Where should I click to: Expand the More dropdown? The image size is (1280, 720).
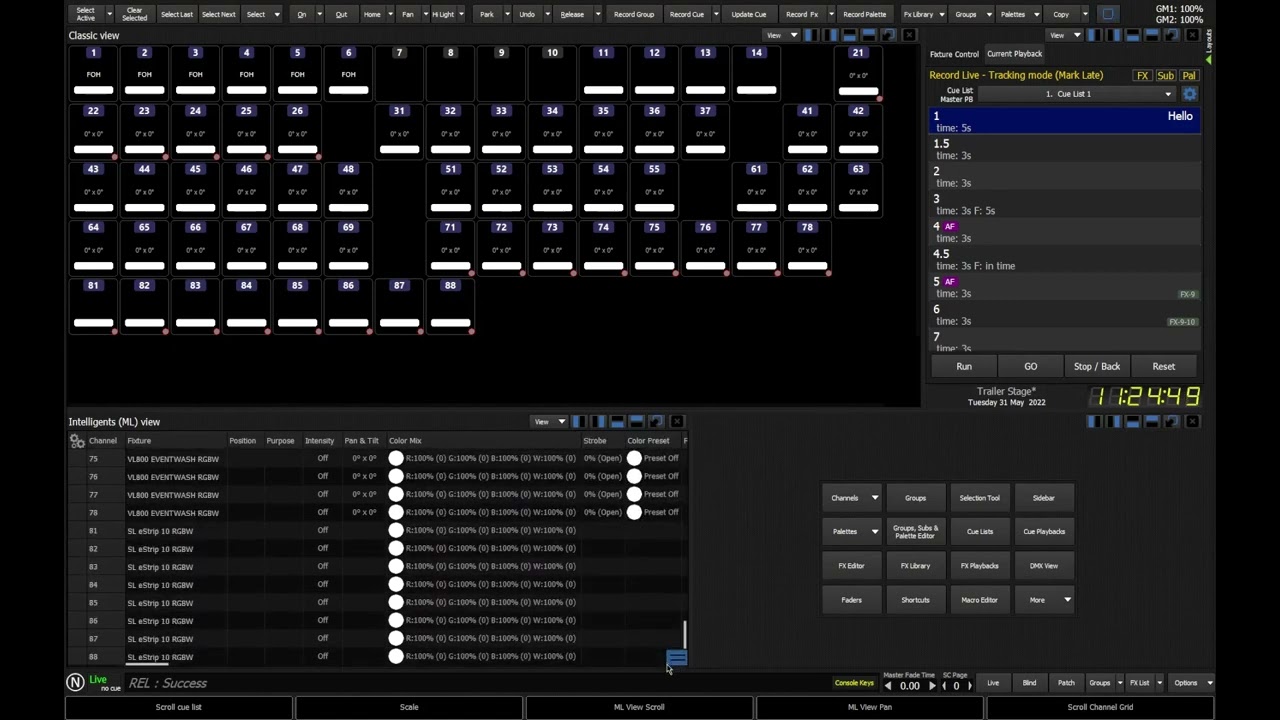pyautogui.click(x=1067, y=600)
